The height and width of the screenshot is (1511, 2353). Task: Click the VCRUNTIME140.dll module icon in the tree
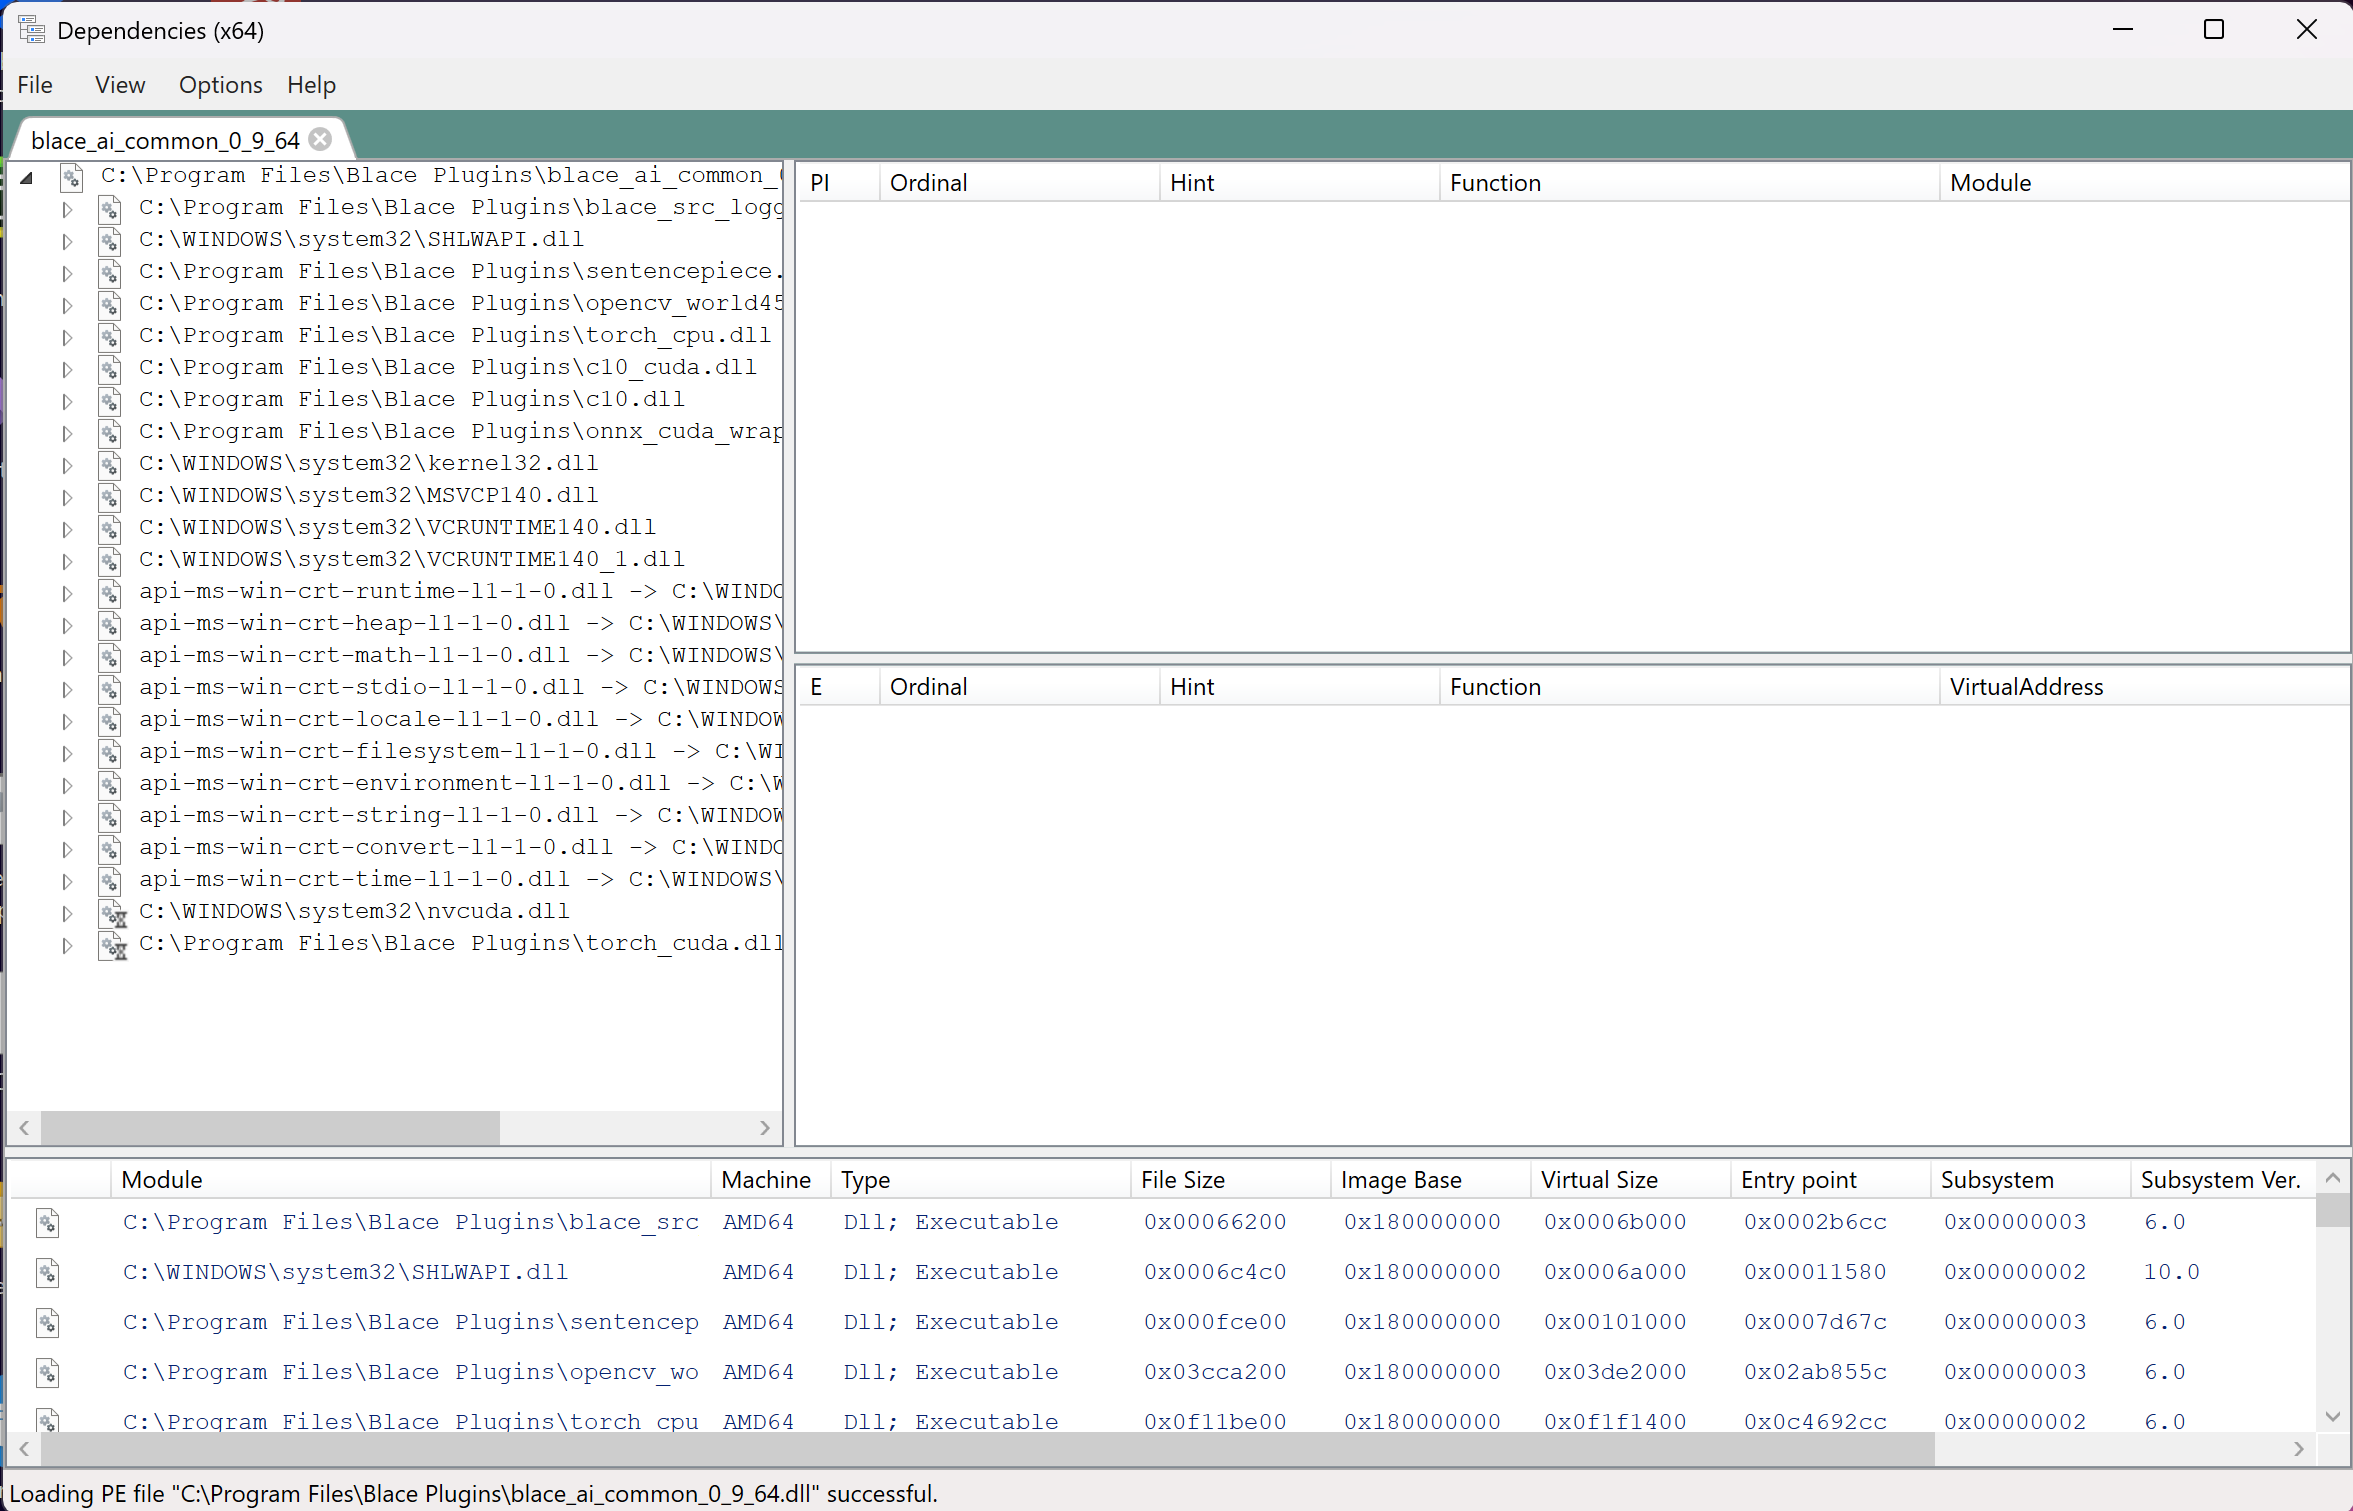coord(110,529)
